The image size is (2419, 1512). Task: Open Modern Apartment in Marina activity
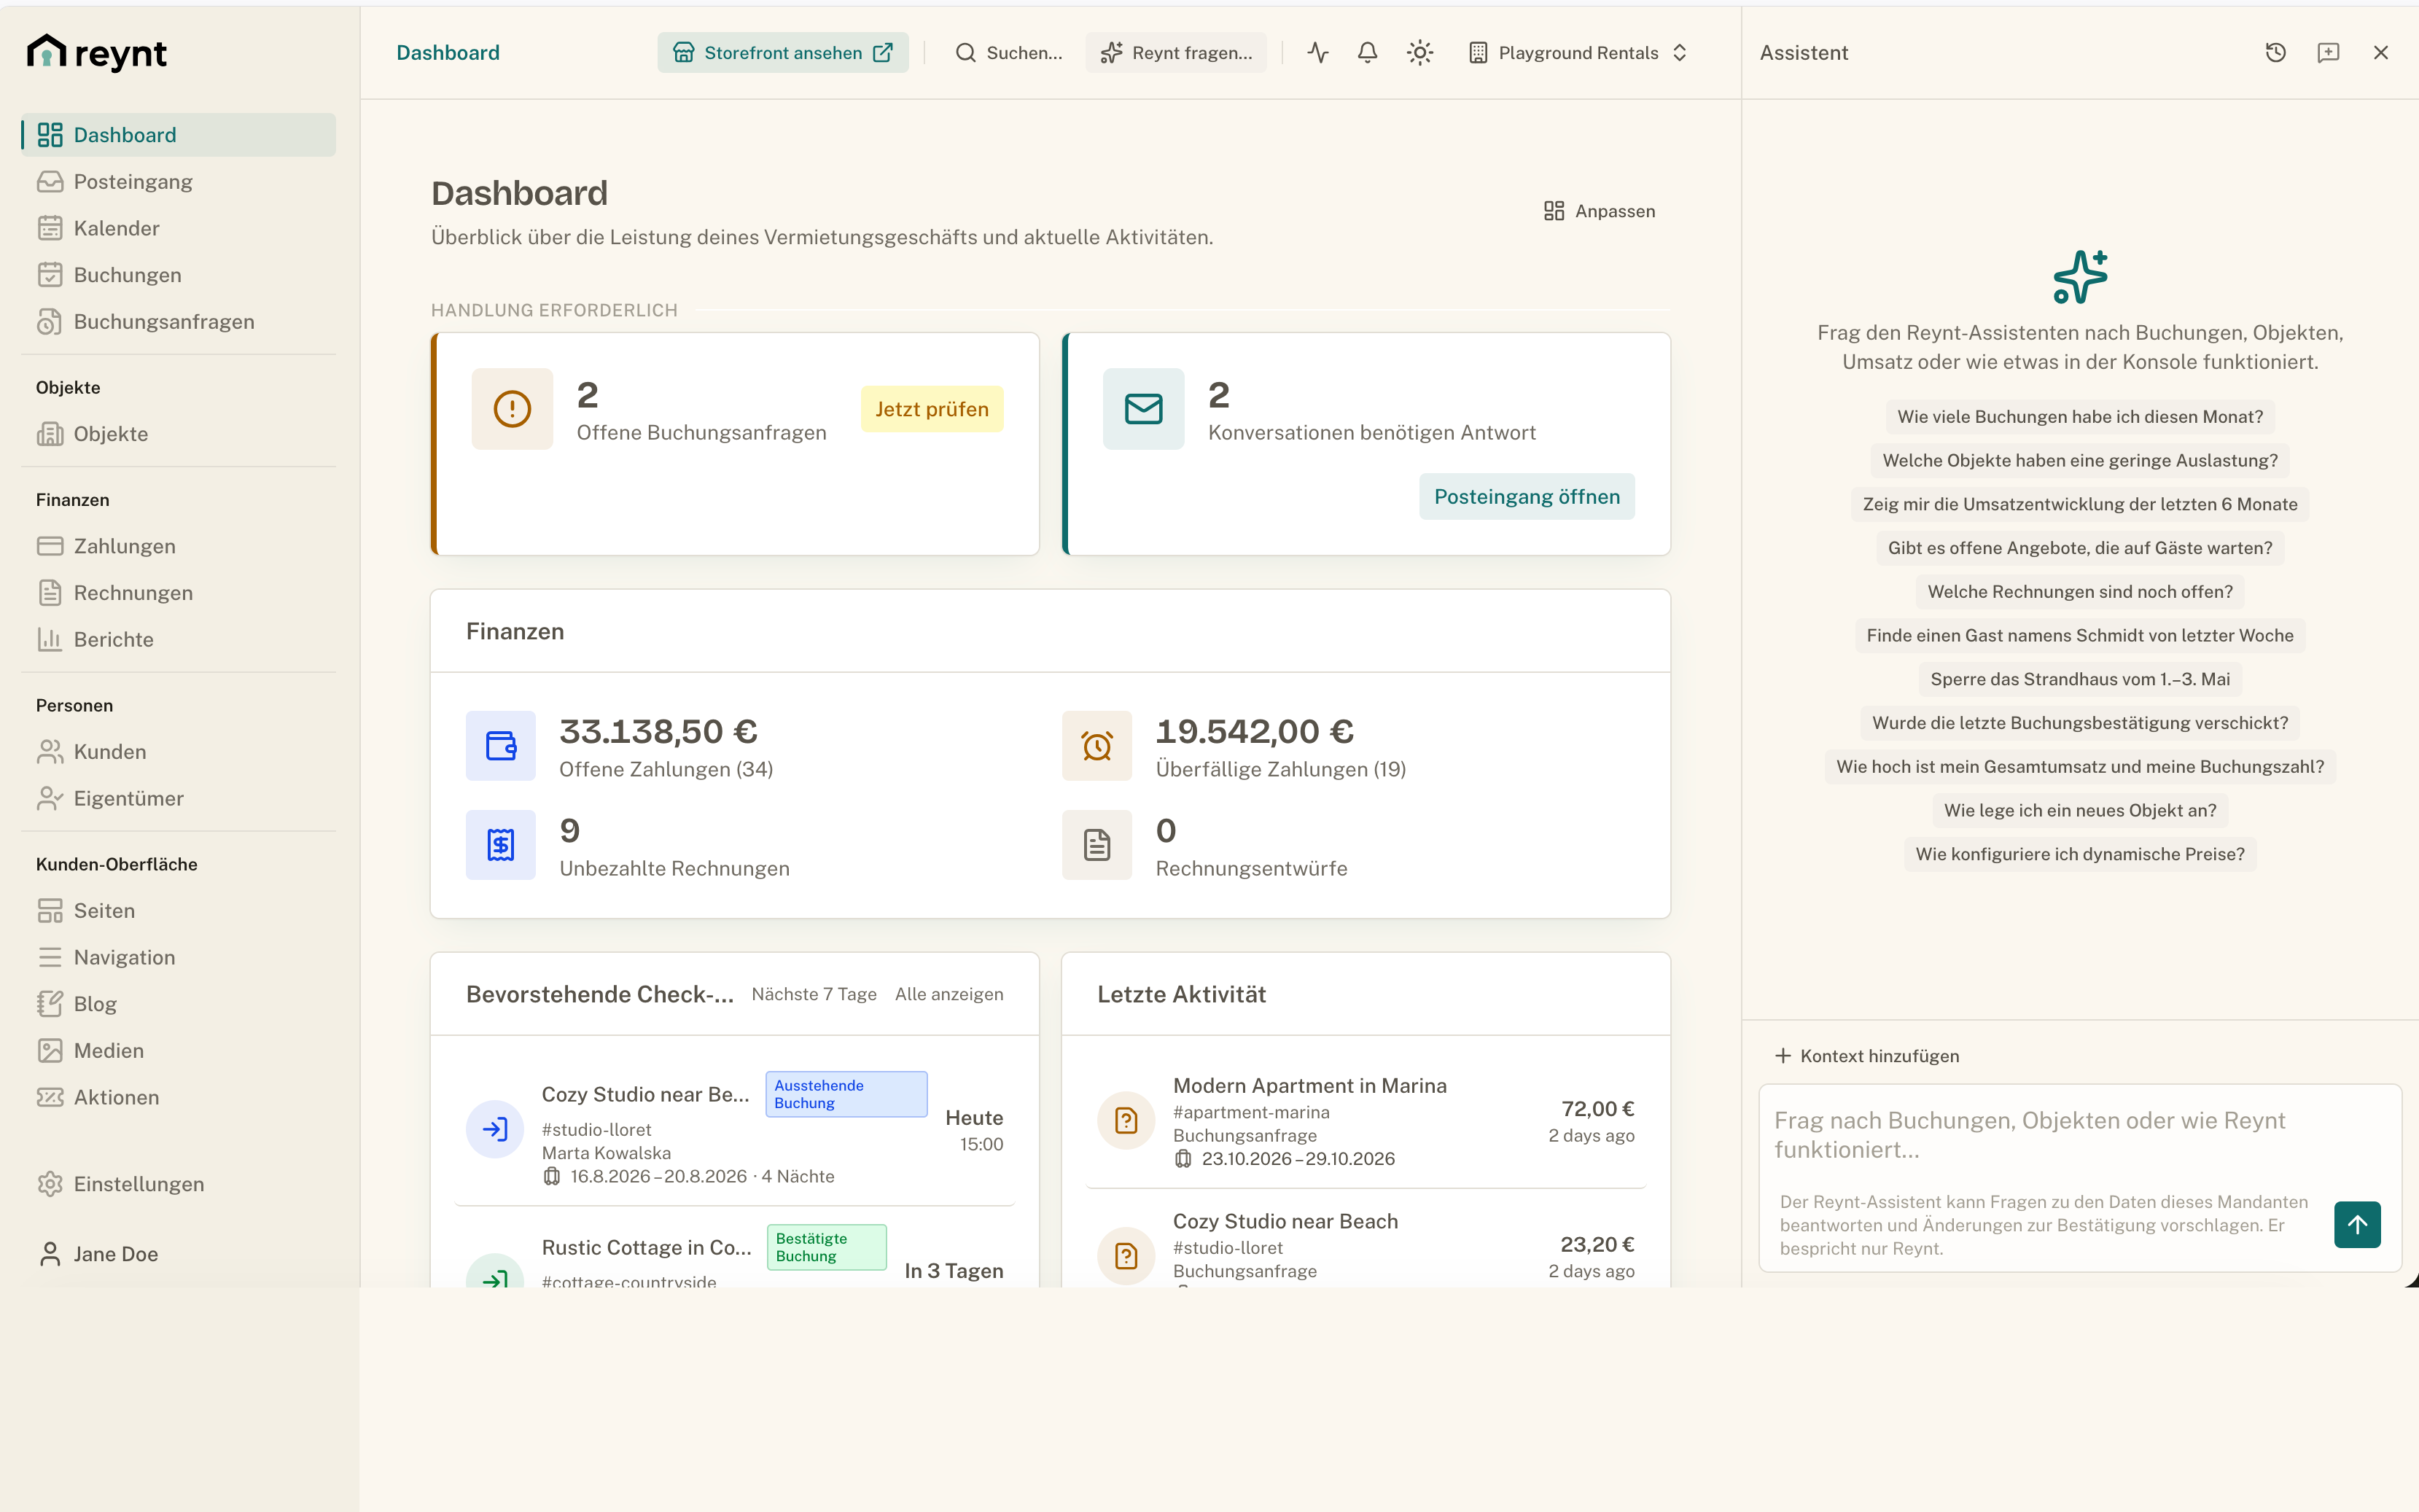[x=1365, y=1121]
